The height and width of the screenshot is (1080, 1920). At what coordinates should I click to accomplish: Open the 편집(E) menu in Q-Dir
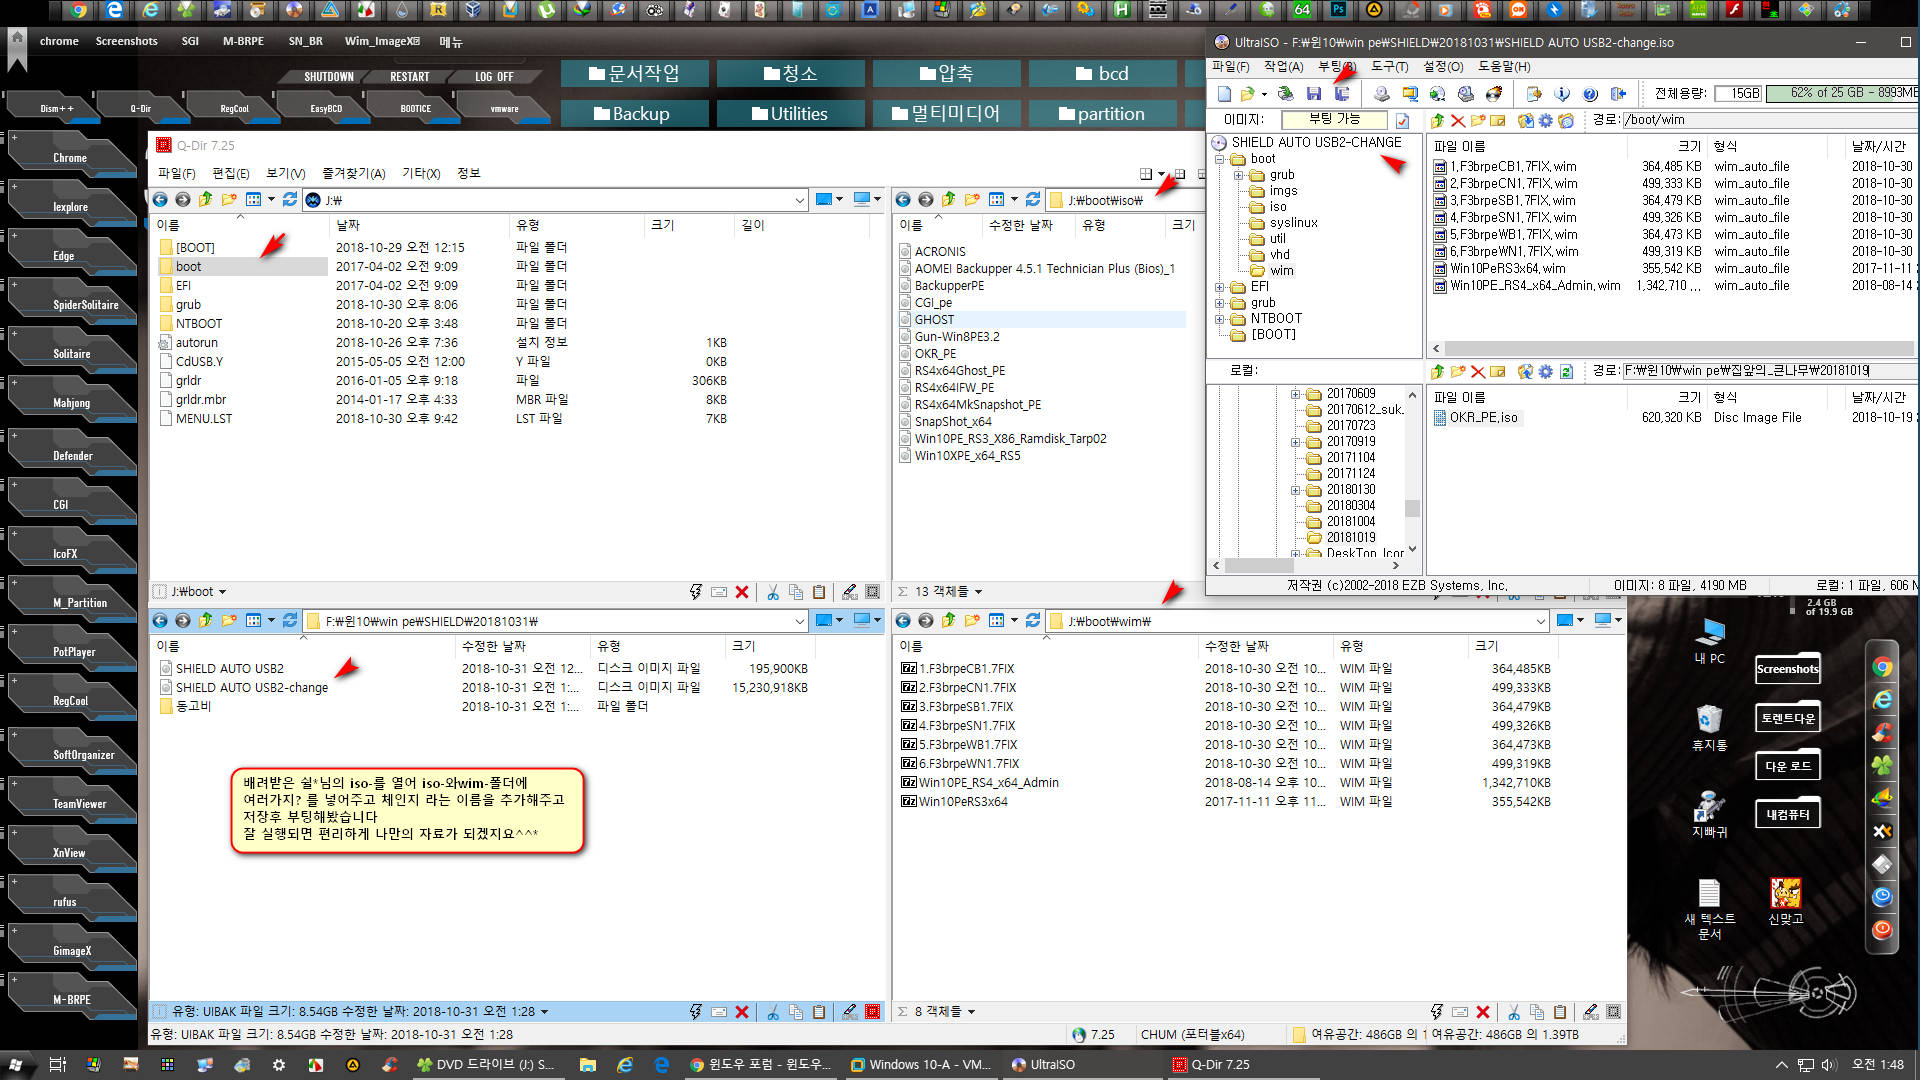pos(231,173)
